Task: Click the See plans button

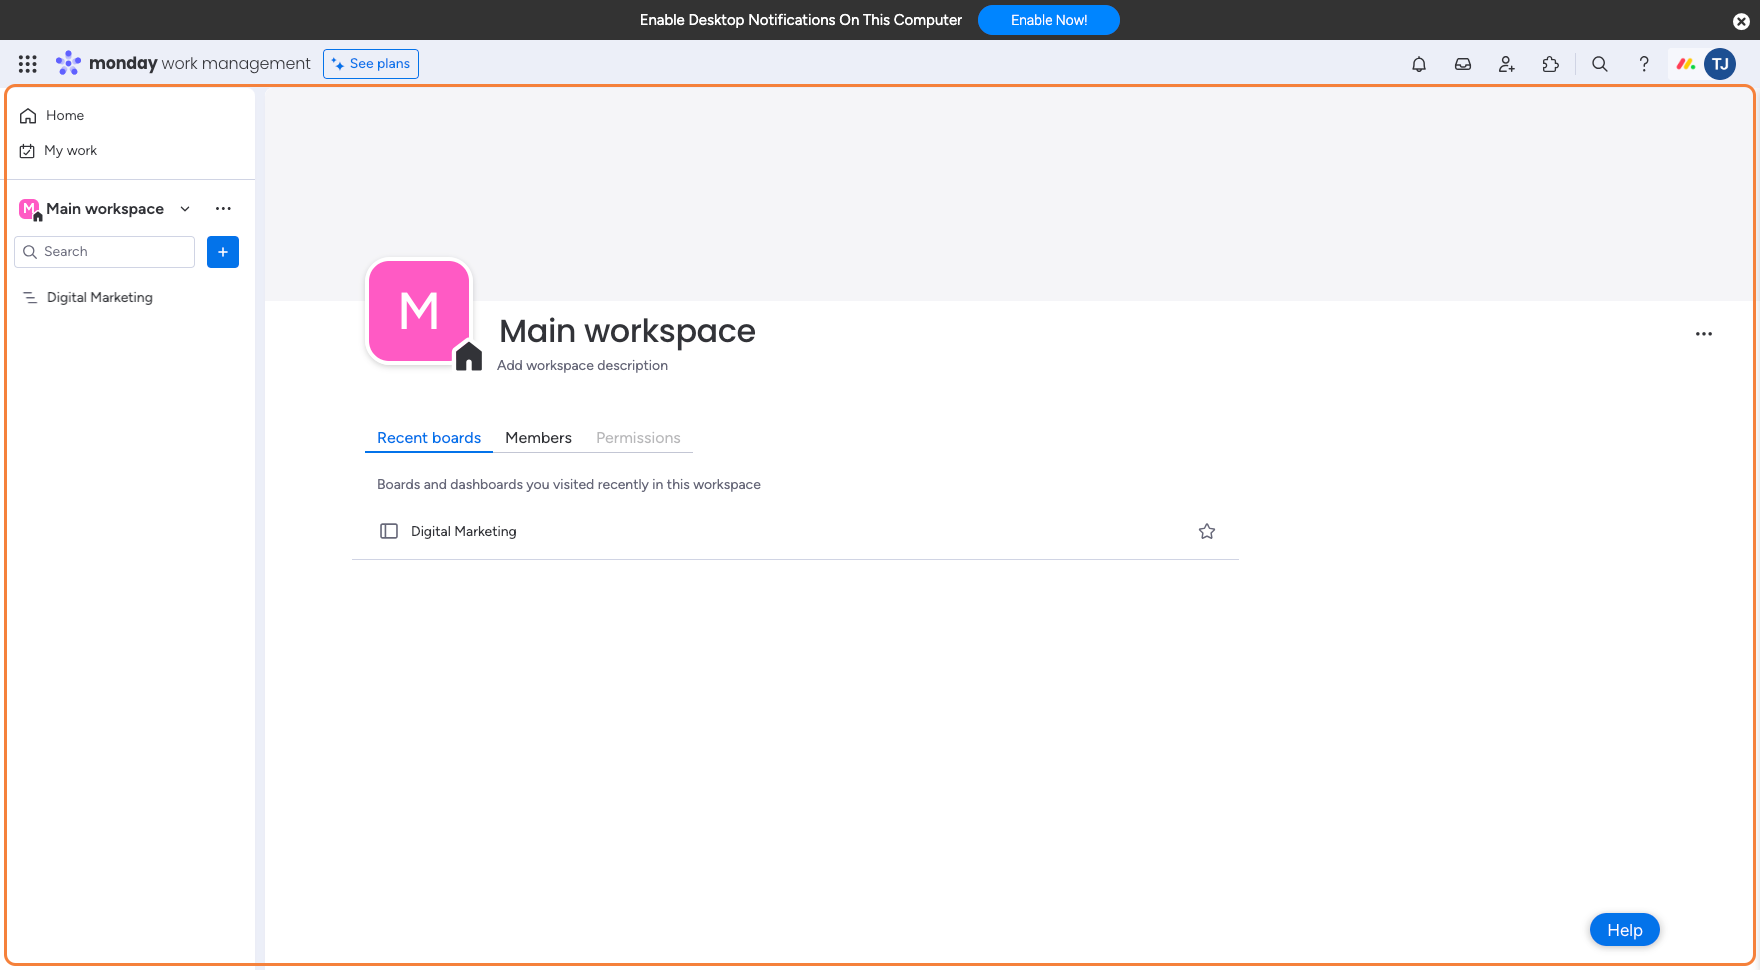Action: [x=371, y=64]
